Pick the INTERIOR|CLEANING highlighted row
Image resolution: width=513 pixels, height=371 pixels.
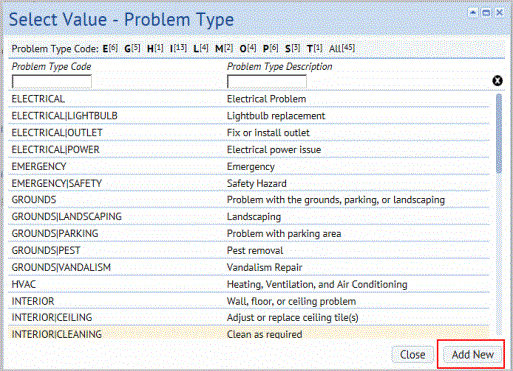[249, 333]
